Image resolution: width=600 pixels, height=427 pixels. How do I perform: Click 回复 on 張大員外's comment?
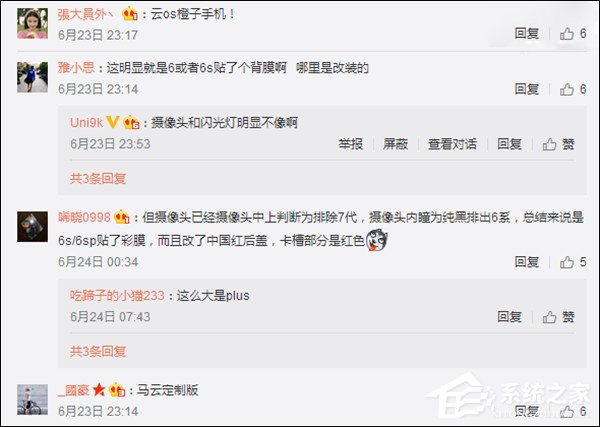click(x=527, y=34)
